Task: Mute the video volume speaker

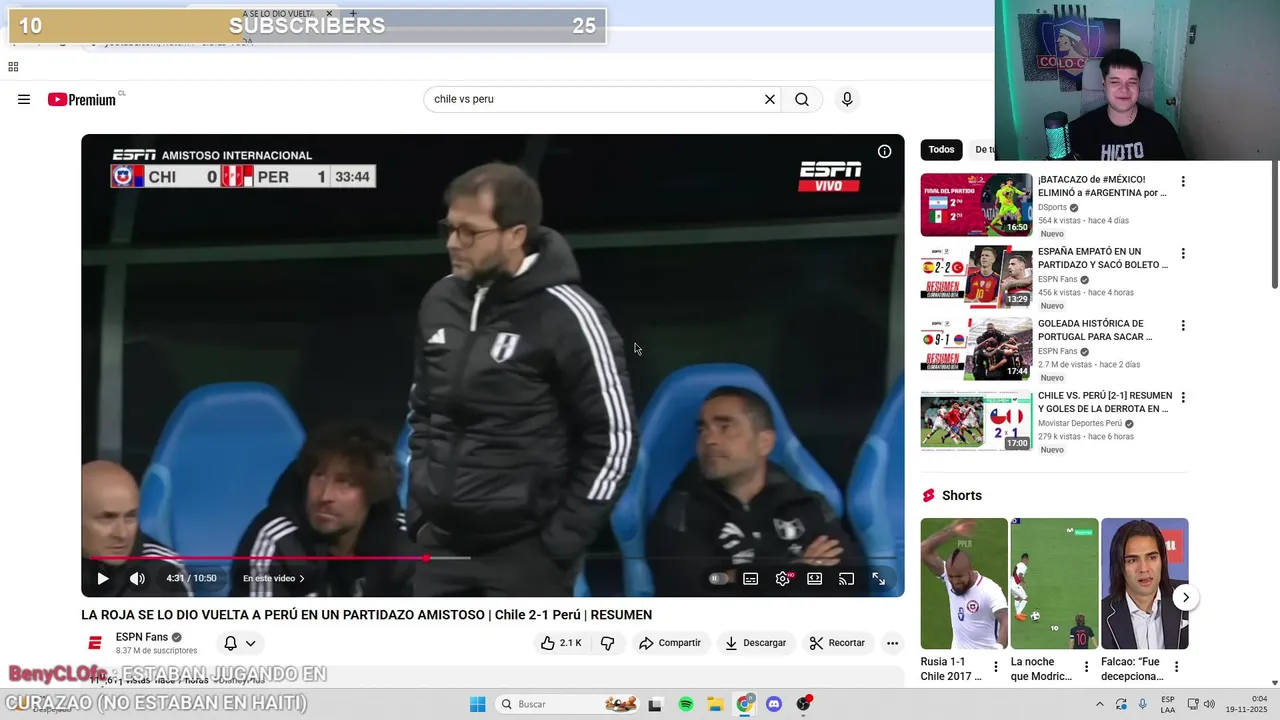Action: (x=137, y=578)
